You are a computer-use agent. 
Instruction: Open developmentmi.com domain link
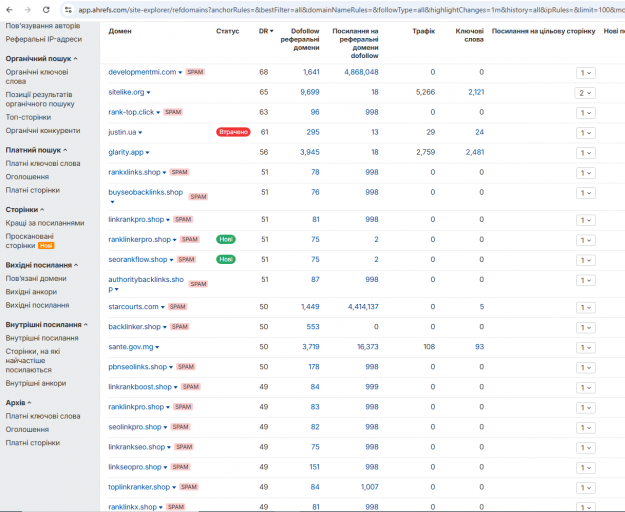click(142, 72)
